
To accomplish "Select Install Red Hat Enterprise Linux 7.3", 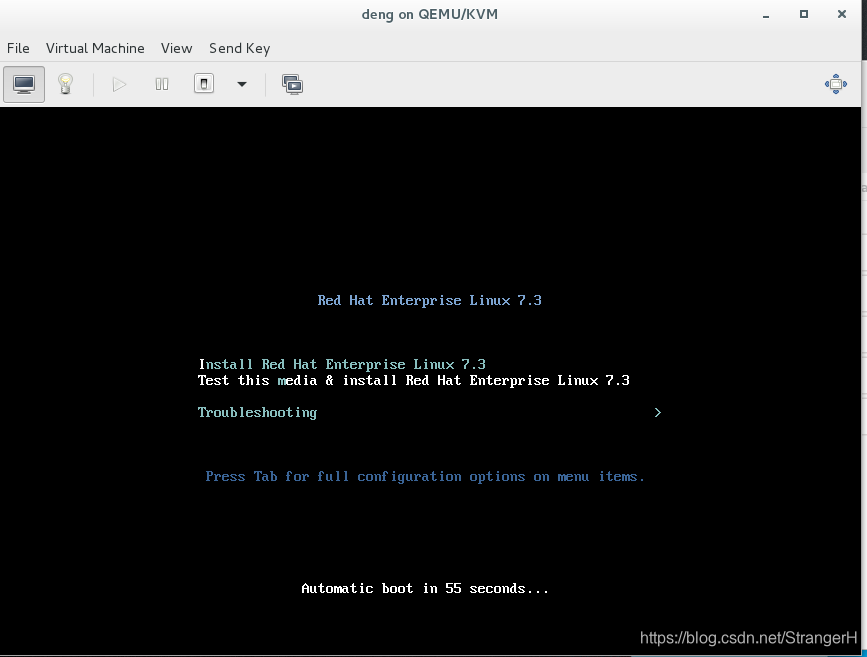I will tap(342, 364).
